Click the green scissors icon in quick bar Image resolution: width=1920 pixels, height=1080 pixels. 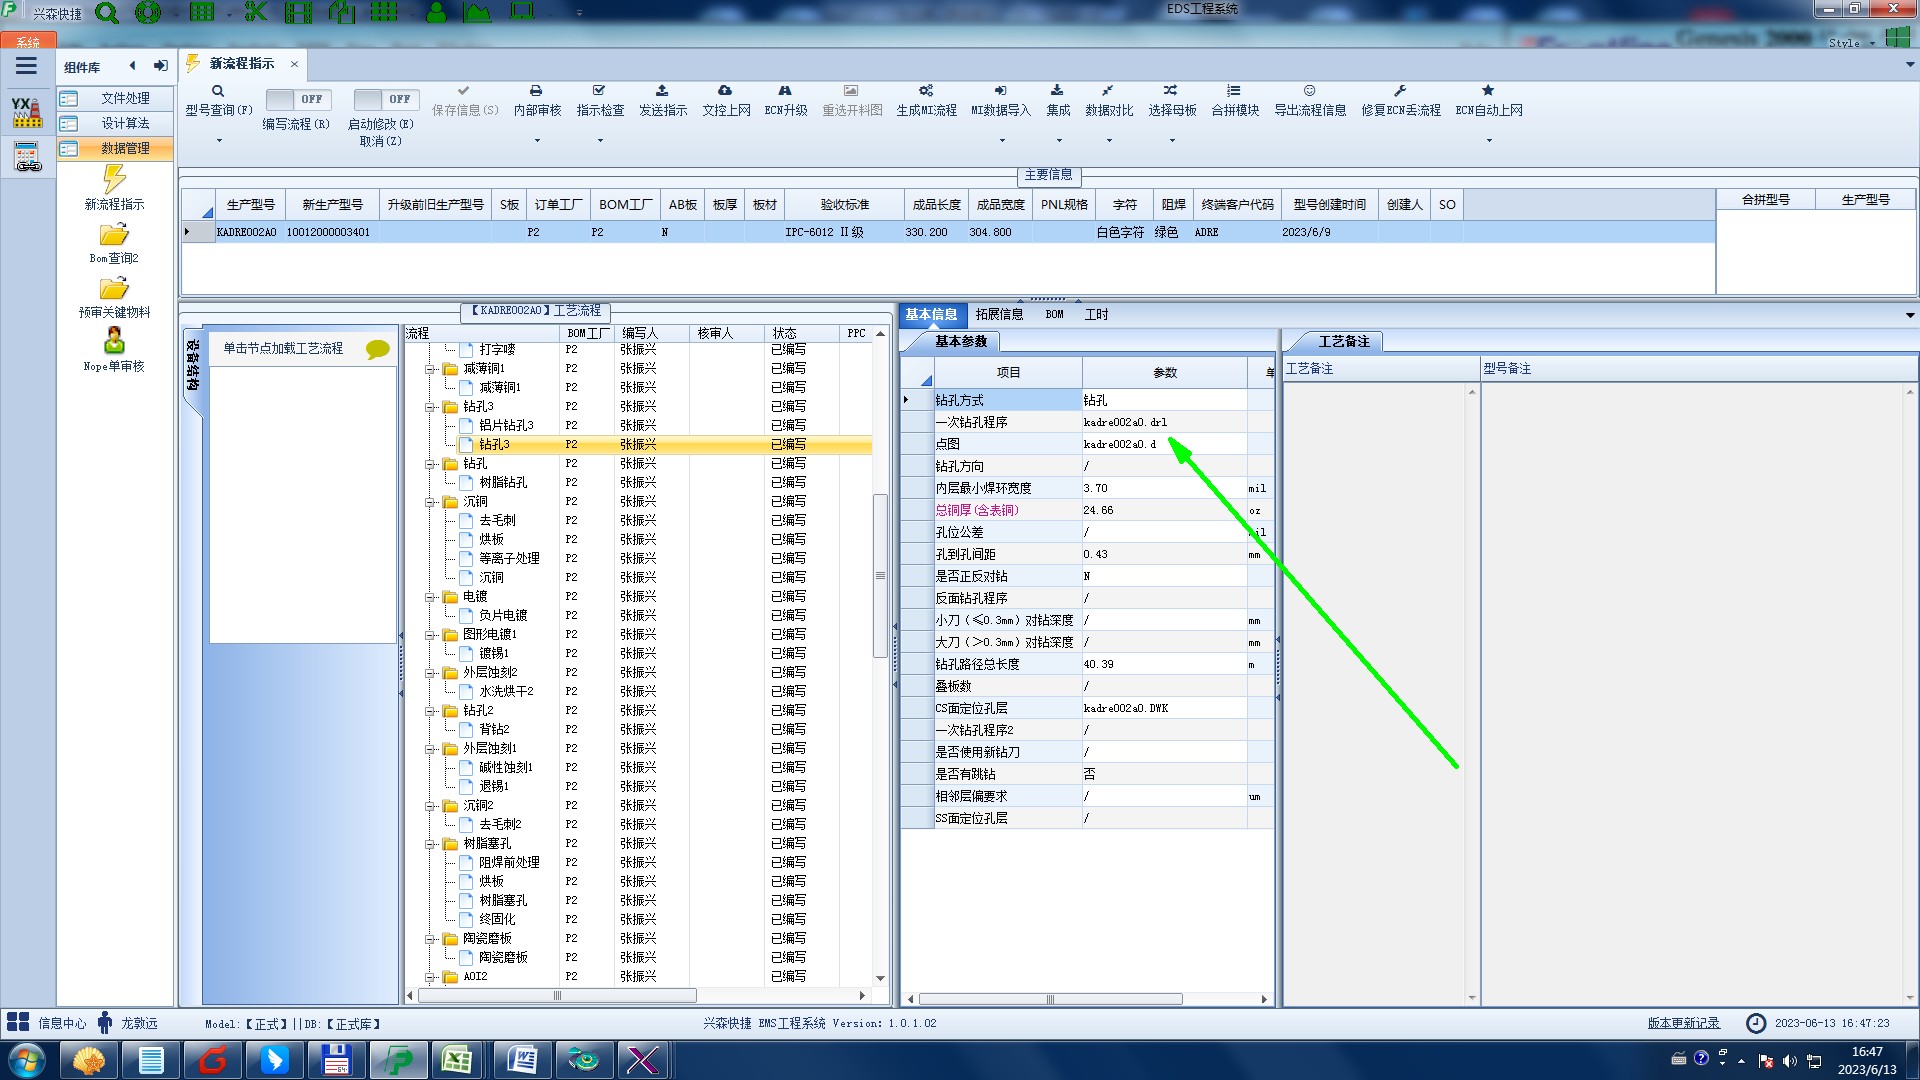click(x=256, y=12)
